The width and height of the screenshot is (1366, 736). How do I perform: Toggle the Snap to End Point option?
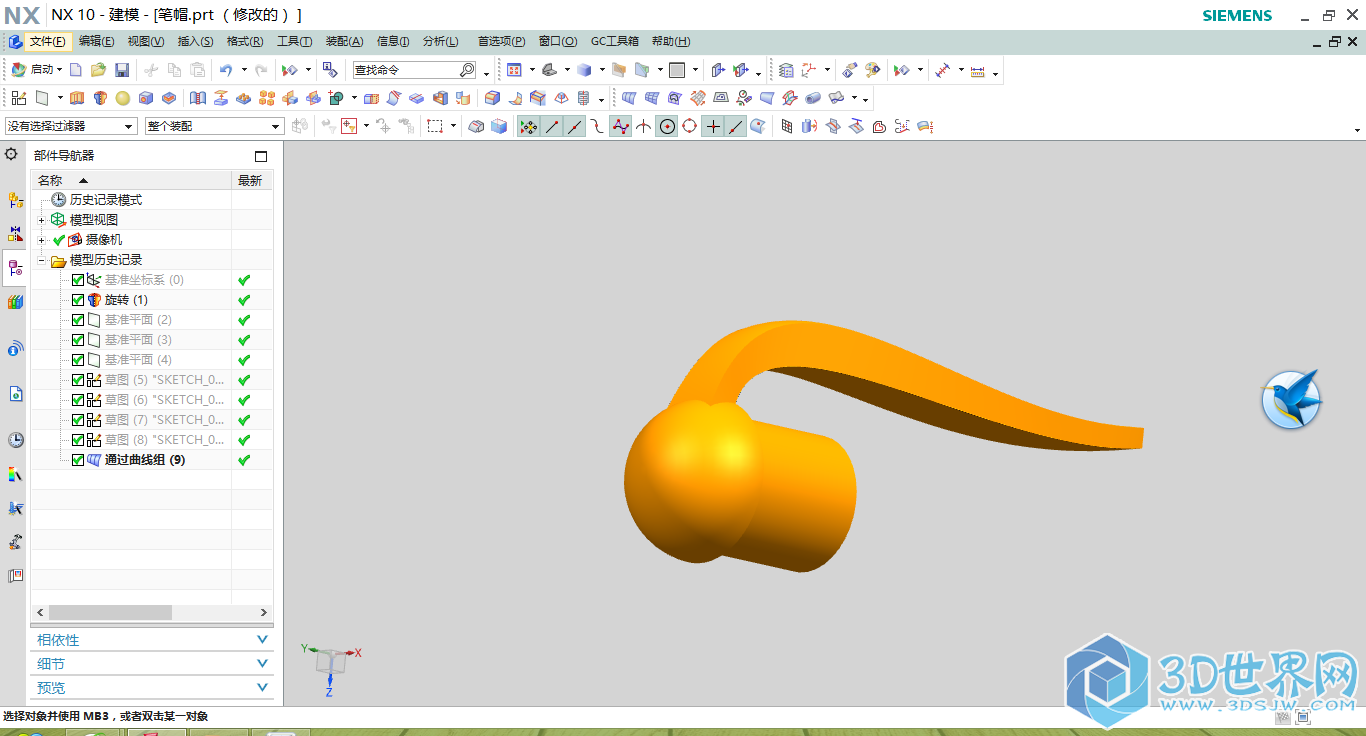[x=551, y=126]
